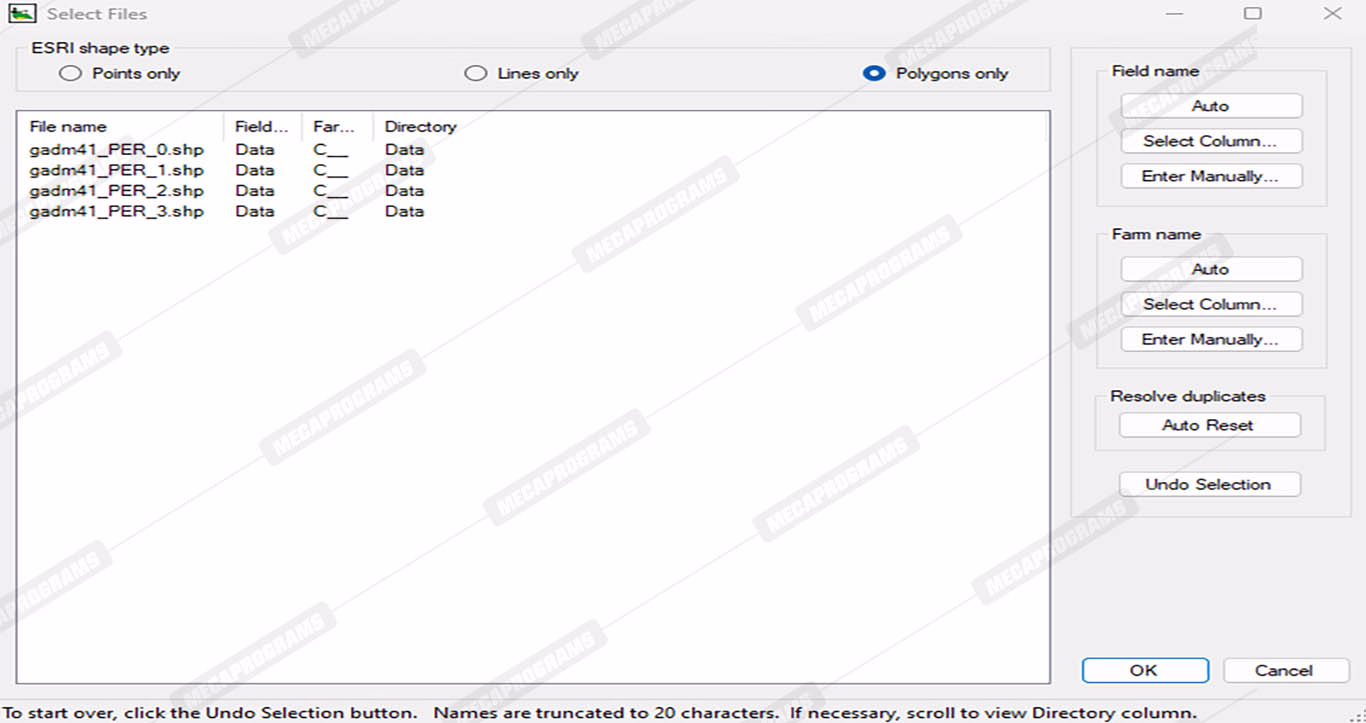Viewport: 1366px width, 723px height.
Task: Confirm the dialog with OK
Action: (1145, 670)
